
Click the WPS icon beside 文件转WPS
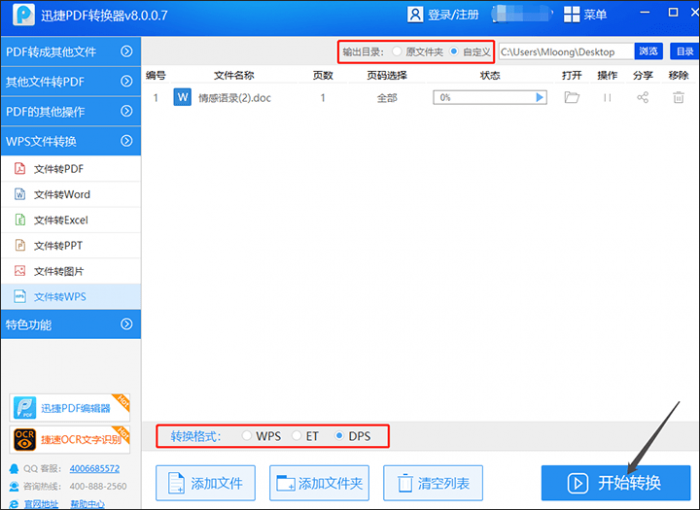coord(20,297)
